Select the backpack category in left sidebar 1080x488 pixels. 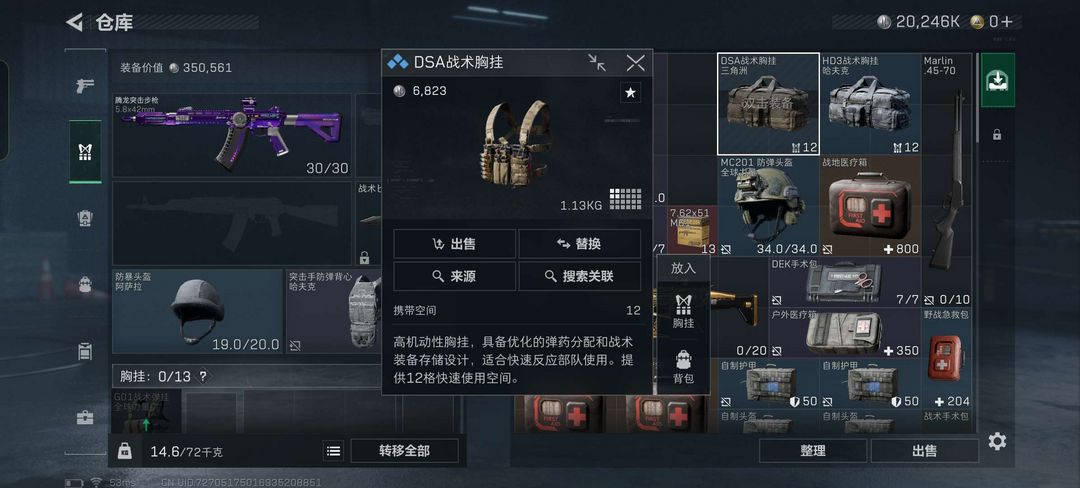coord(85,284)
